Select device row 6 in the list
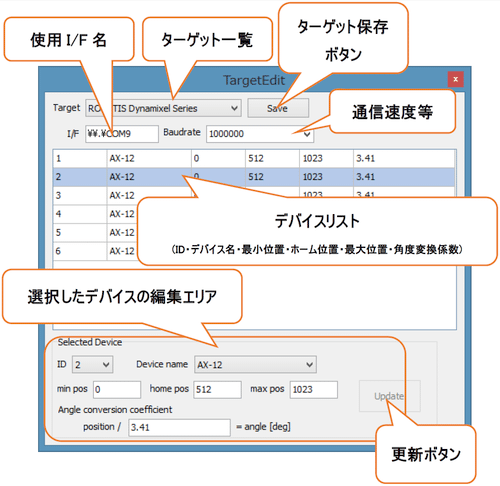This screenshot has height=486, width=500. tap(95, 251)
